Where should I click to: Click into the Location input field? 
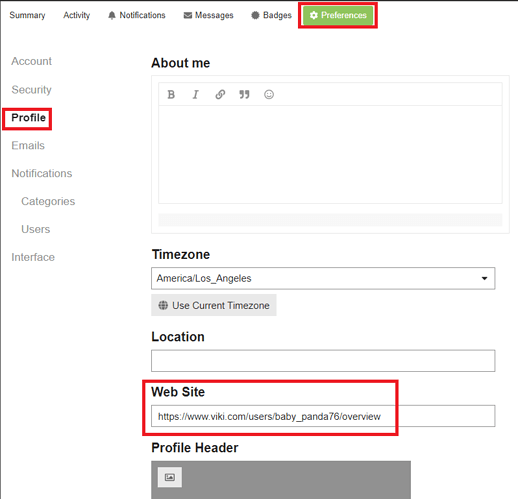[x=323, y=361]
